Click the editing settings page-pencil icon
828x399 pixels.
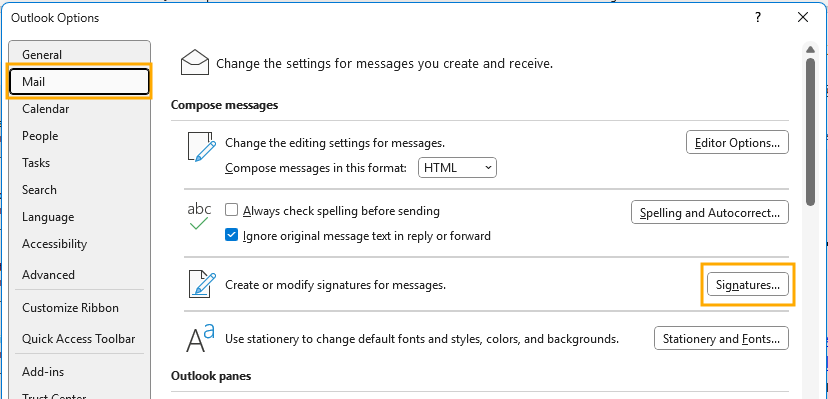(202, 147)
